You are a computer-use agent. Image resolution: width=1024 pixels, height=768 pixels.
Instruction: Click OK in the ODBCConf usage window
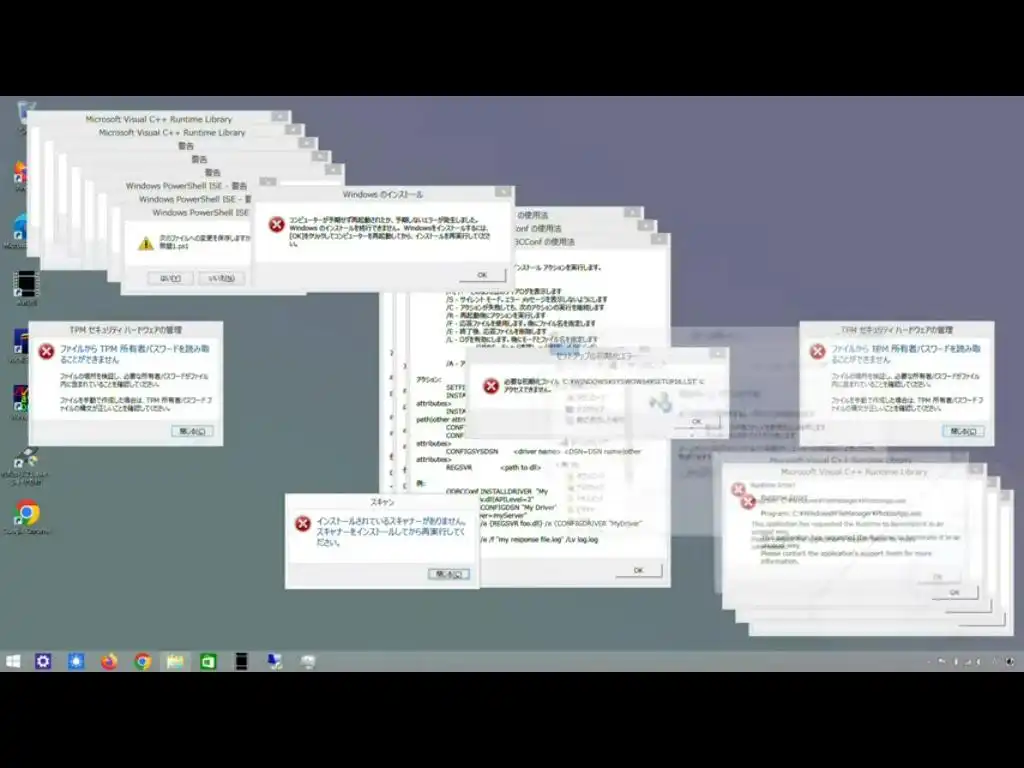[638, 570]
